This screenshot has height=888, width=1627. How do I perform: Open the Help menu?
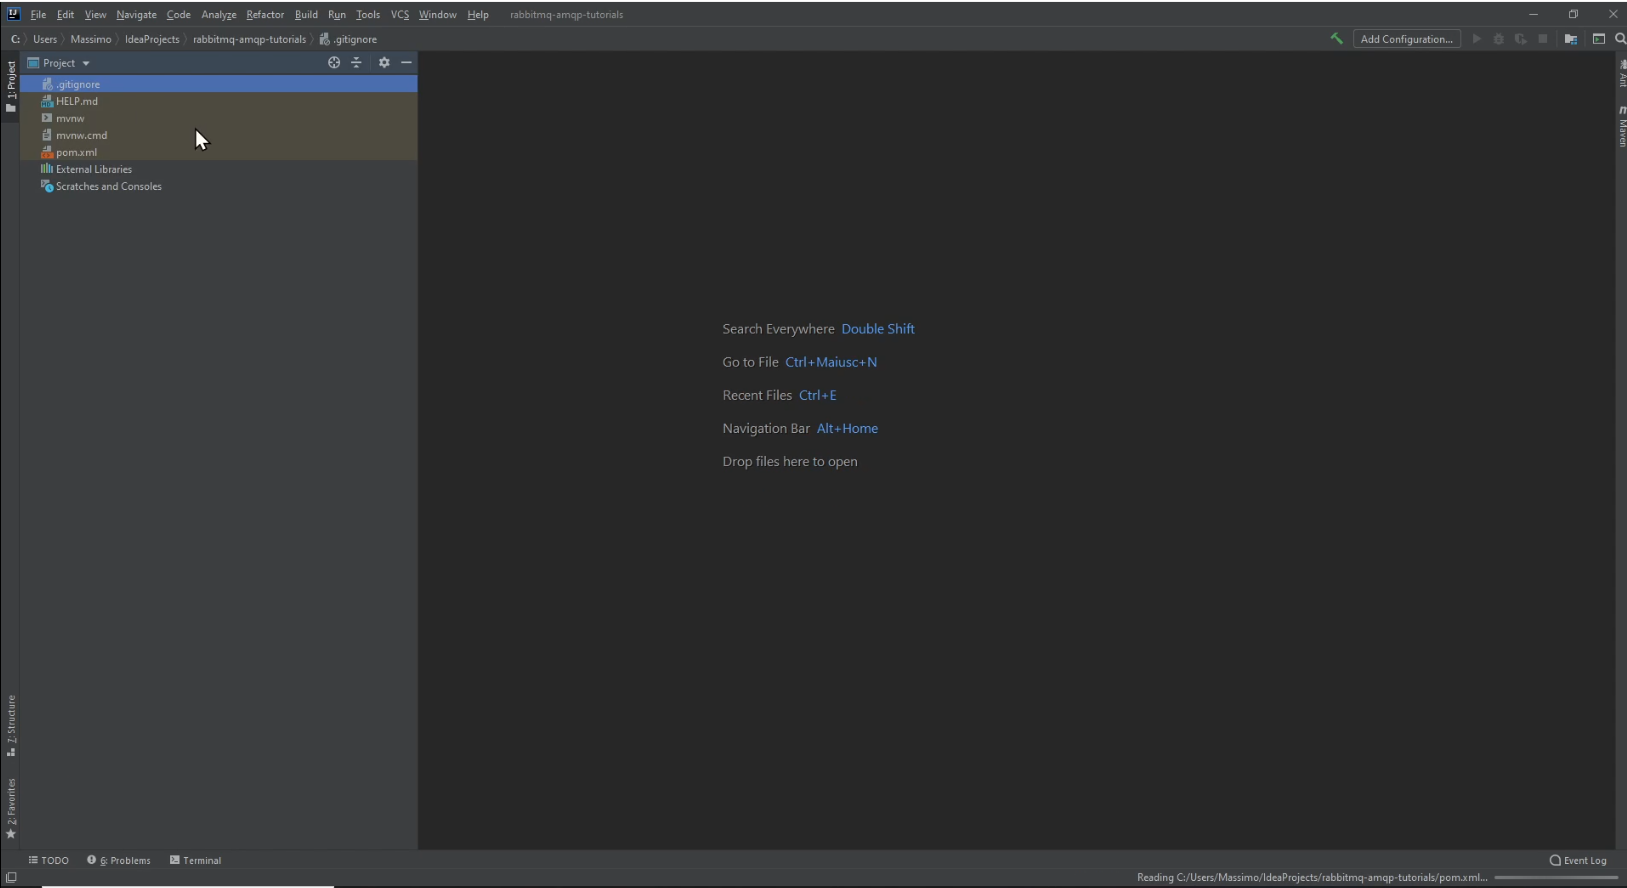[478, 14]
